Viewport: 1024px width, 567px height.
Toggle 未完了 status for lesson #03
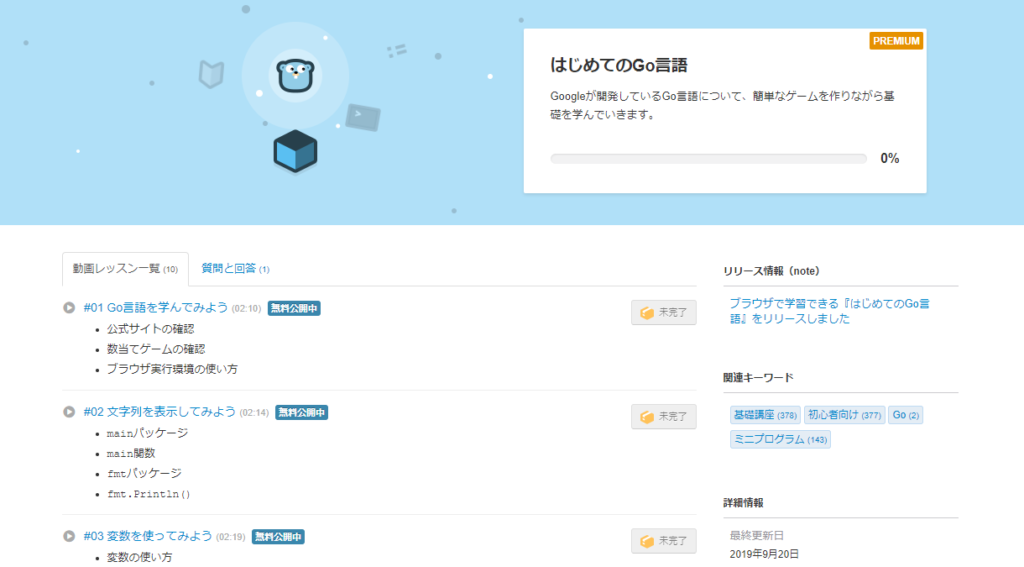[x=664, y=541]
